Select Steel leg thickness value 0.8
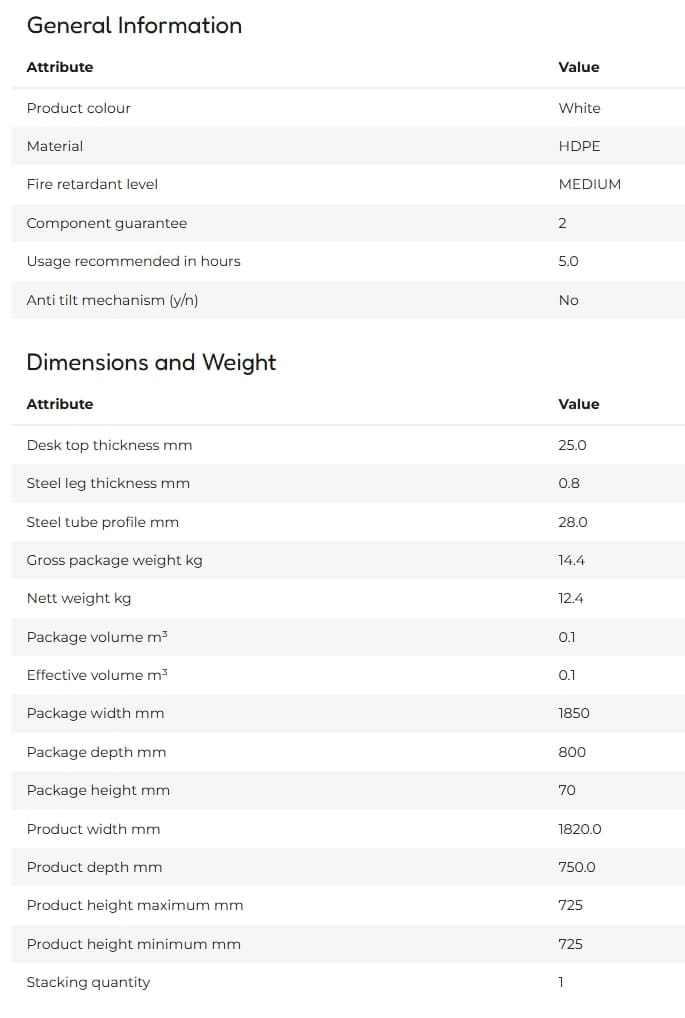This screenshot has width=685, height=1018. tap(569, 483)
